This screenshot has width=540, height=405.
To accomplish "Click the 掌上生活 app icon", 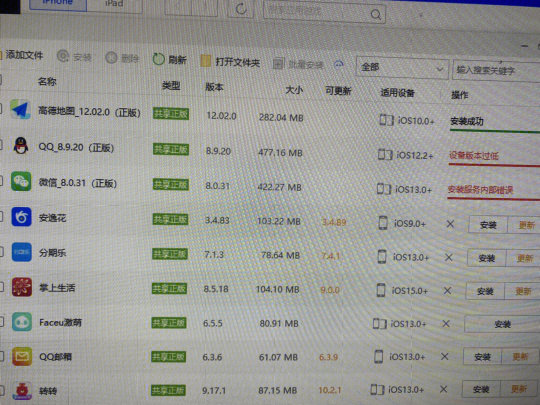I will point(22,287).
